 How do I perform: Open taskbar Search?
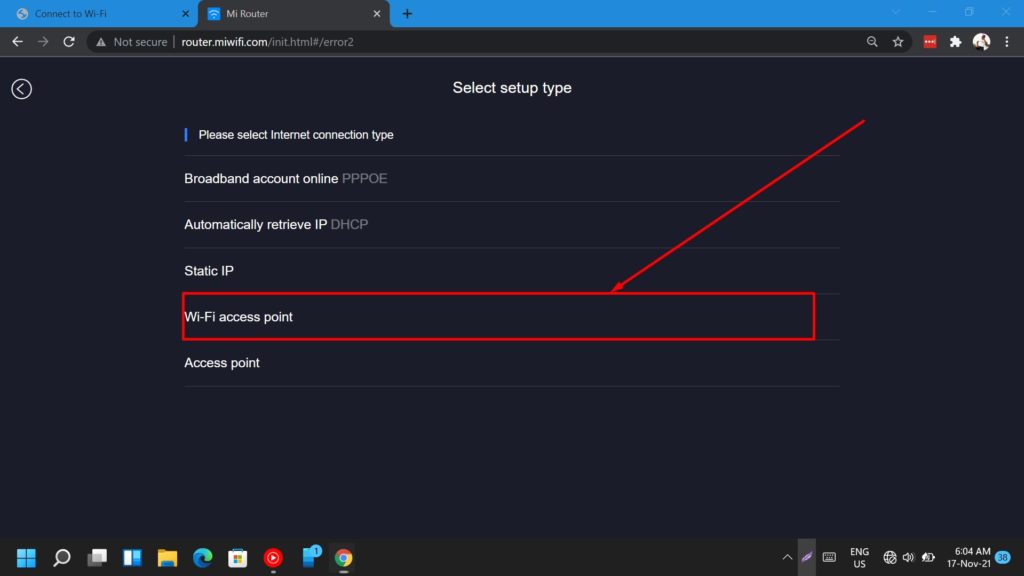[62, 558]
